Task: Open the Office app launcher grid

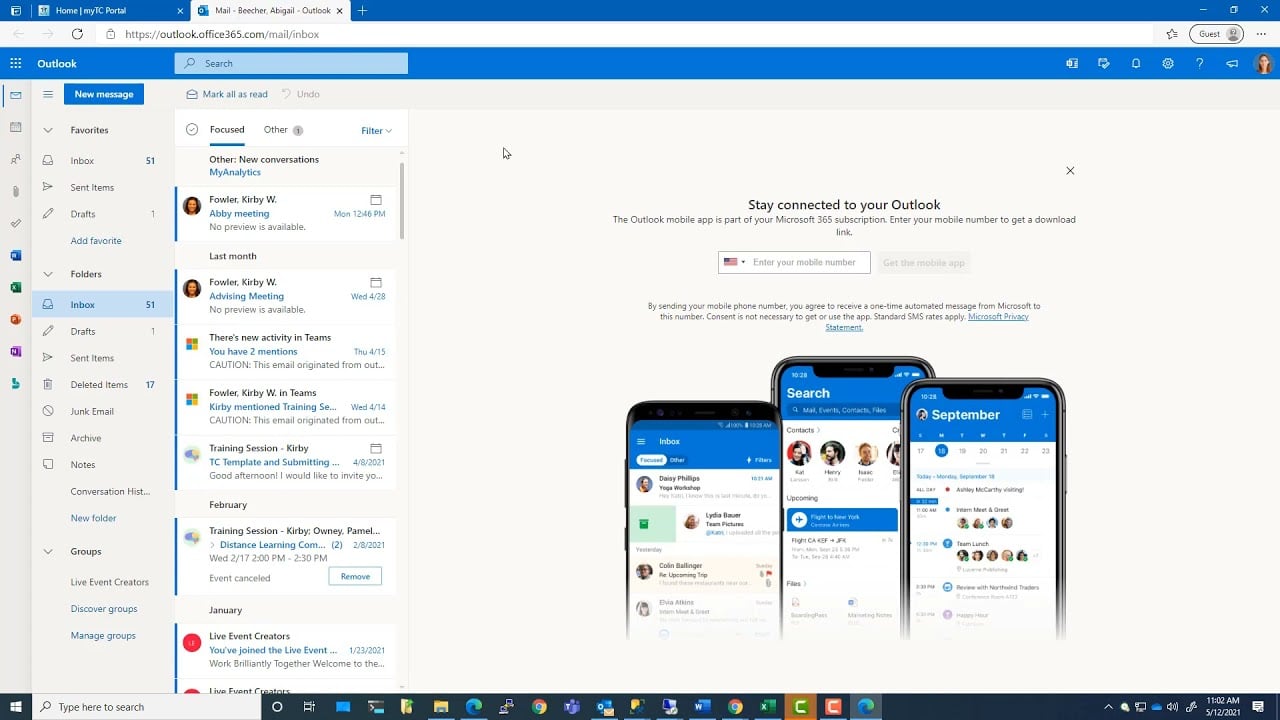Action: tap(15, 63)
